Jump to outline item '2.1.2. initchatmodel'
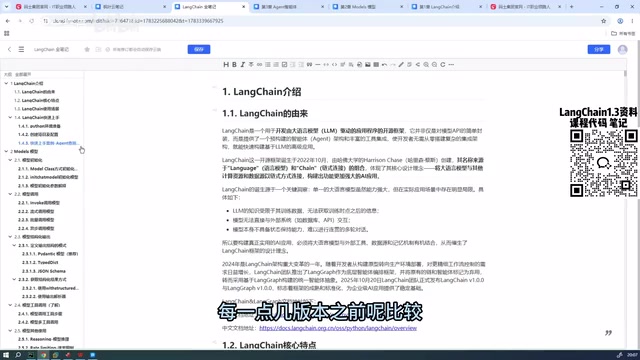This screenshot has height=360, width=640. pos(48,177)
